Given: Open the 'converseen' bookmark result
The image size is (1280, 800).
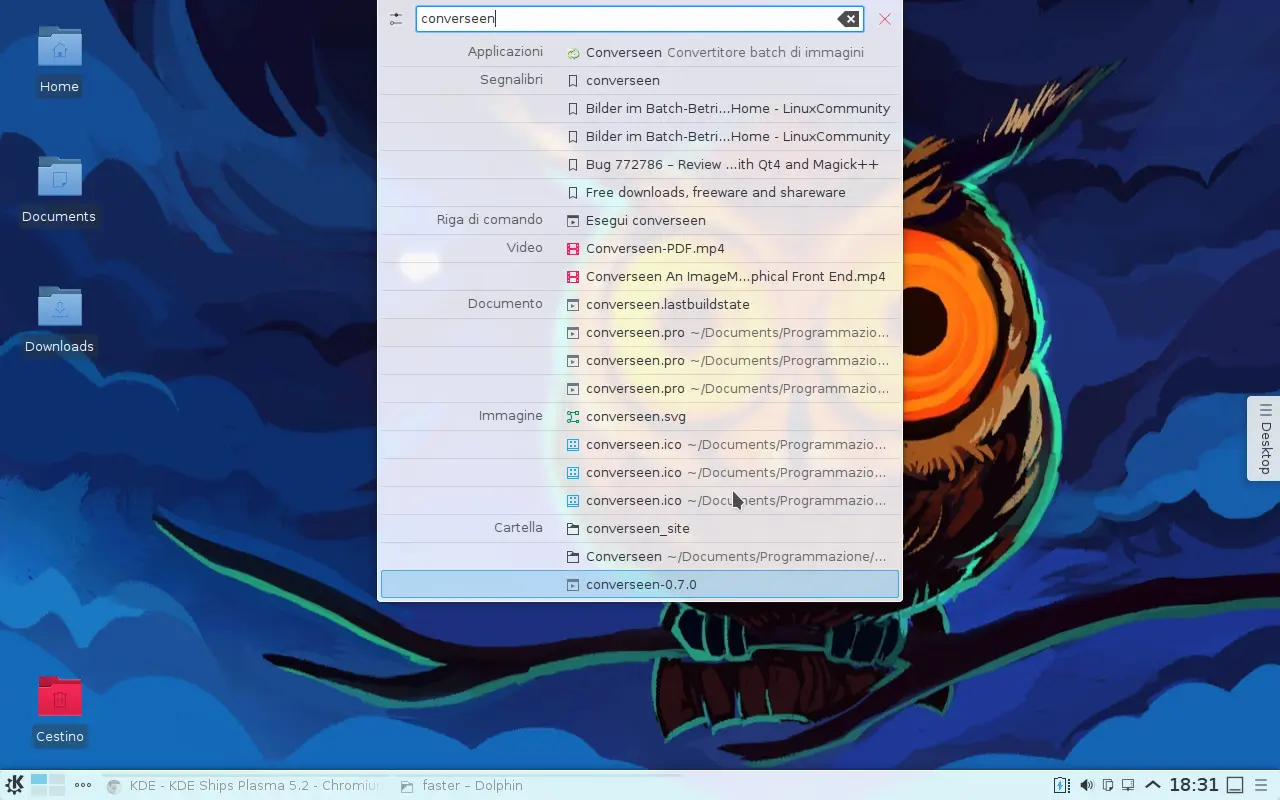Looking at the screenshot, I should pos(640,80).
